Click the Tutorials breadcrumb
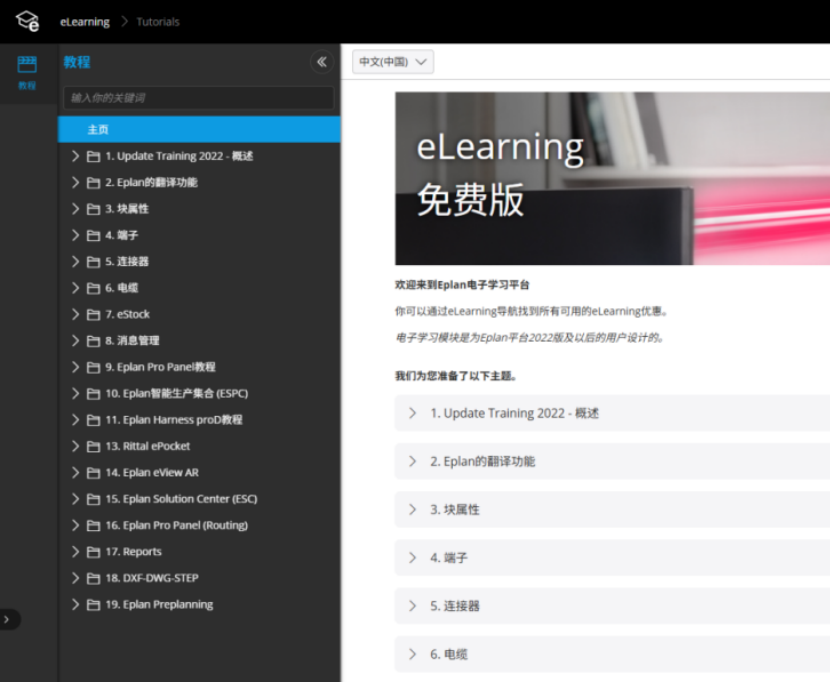The image size is (830, 683). [x=158, y=22]
